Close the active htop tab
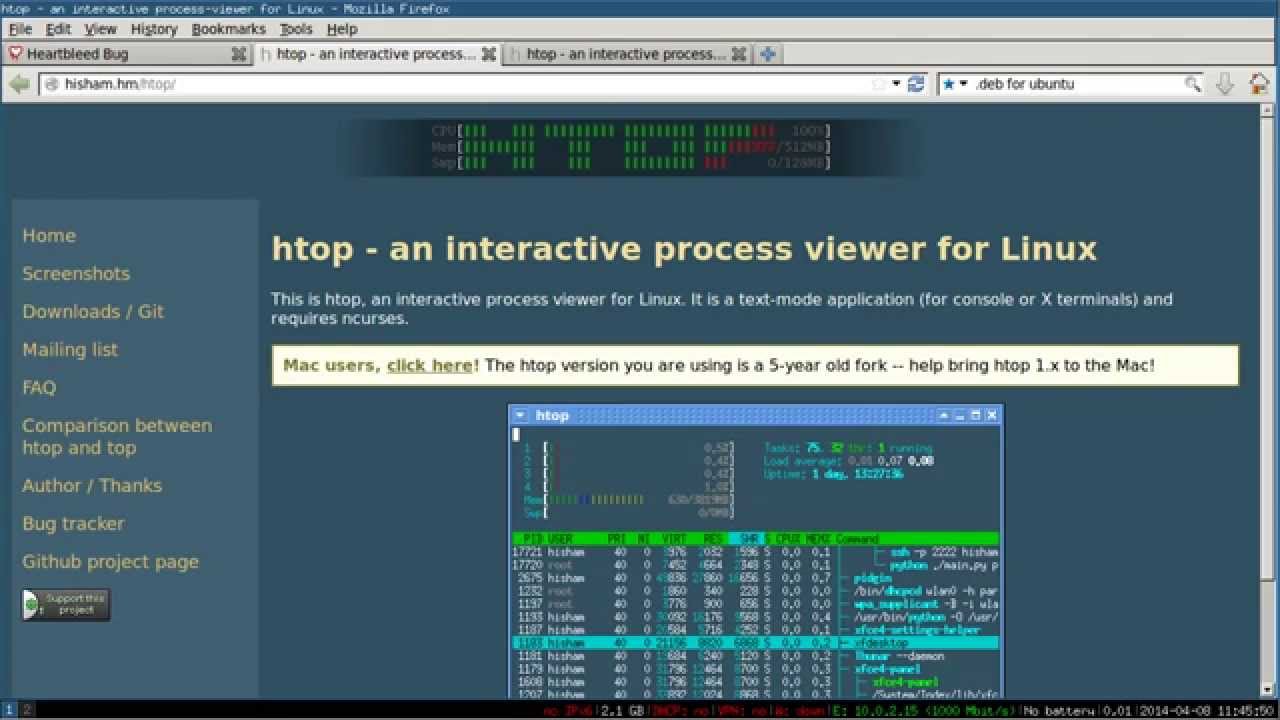1280x720 pixels. (x=489, y=54)
